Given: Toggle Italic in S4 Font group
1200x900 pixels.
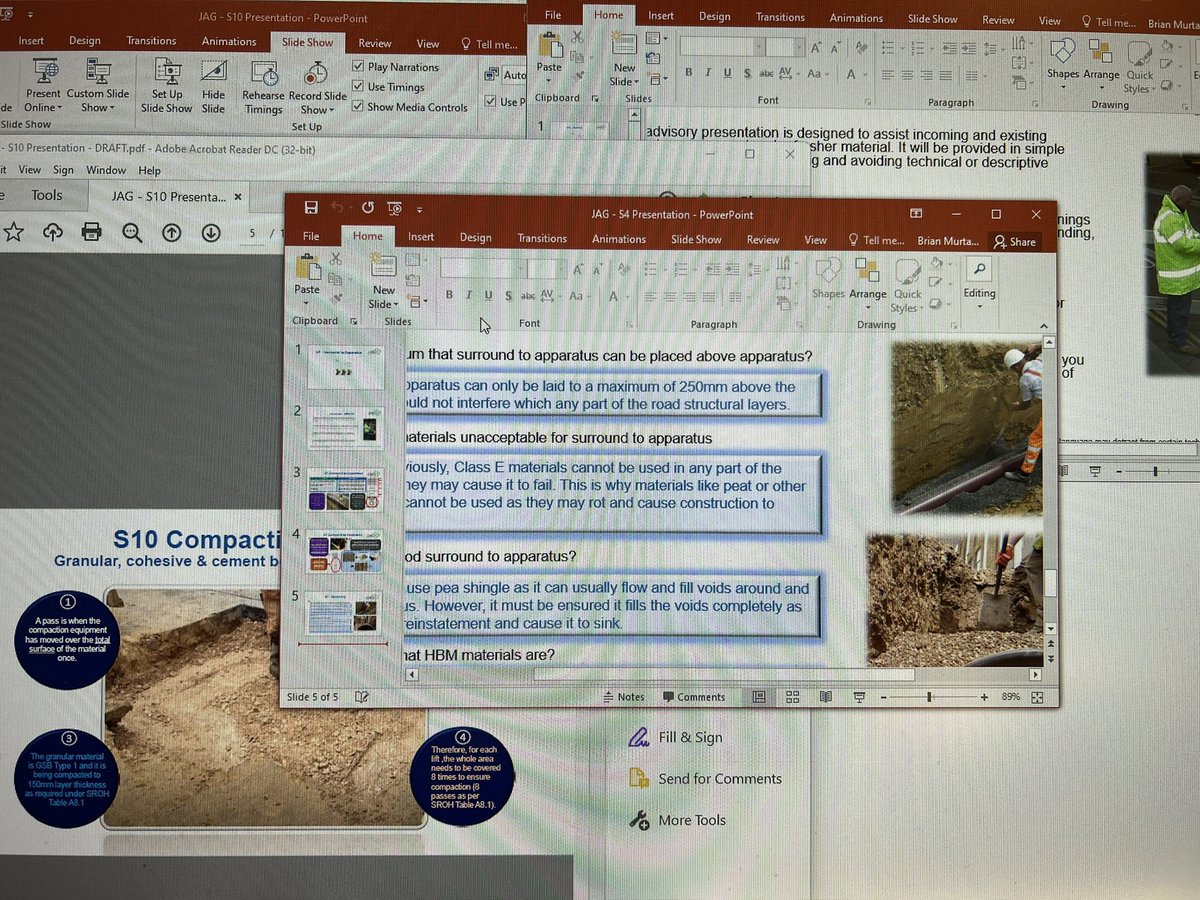Looking at the screenshot, I should [469, 296].
